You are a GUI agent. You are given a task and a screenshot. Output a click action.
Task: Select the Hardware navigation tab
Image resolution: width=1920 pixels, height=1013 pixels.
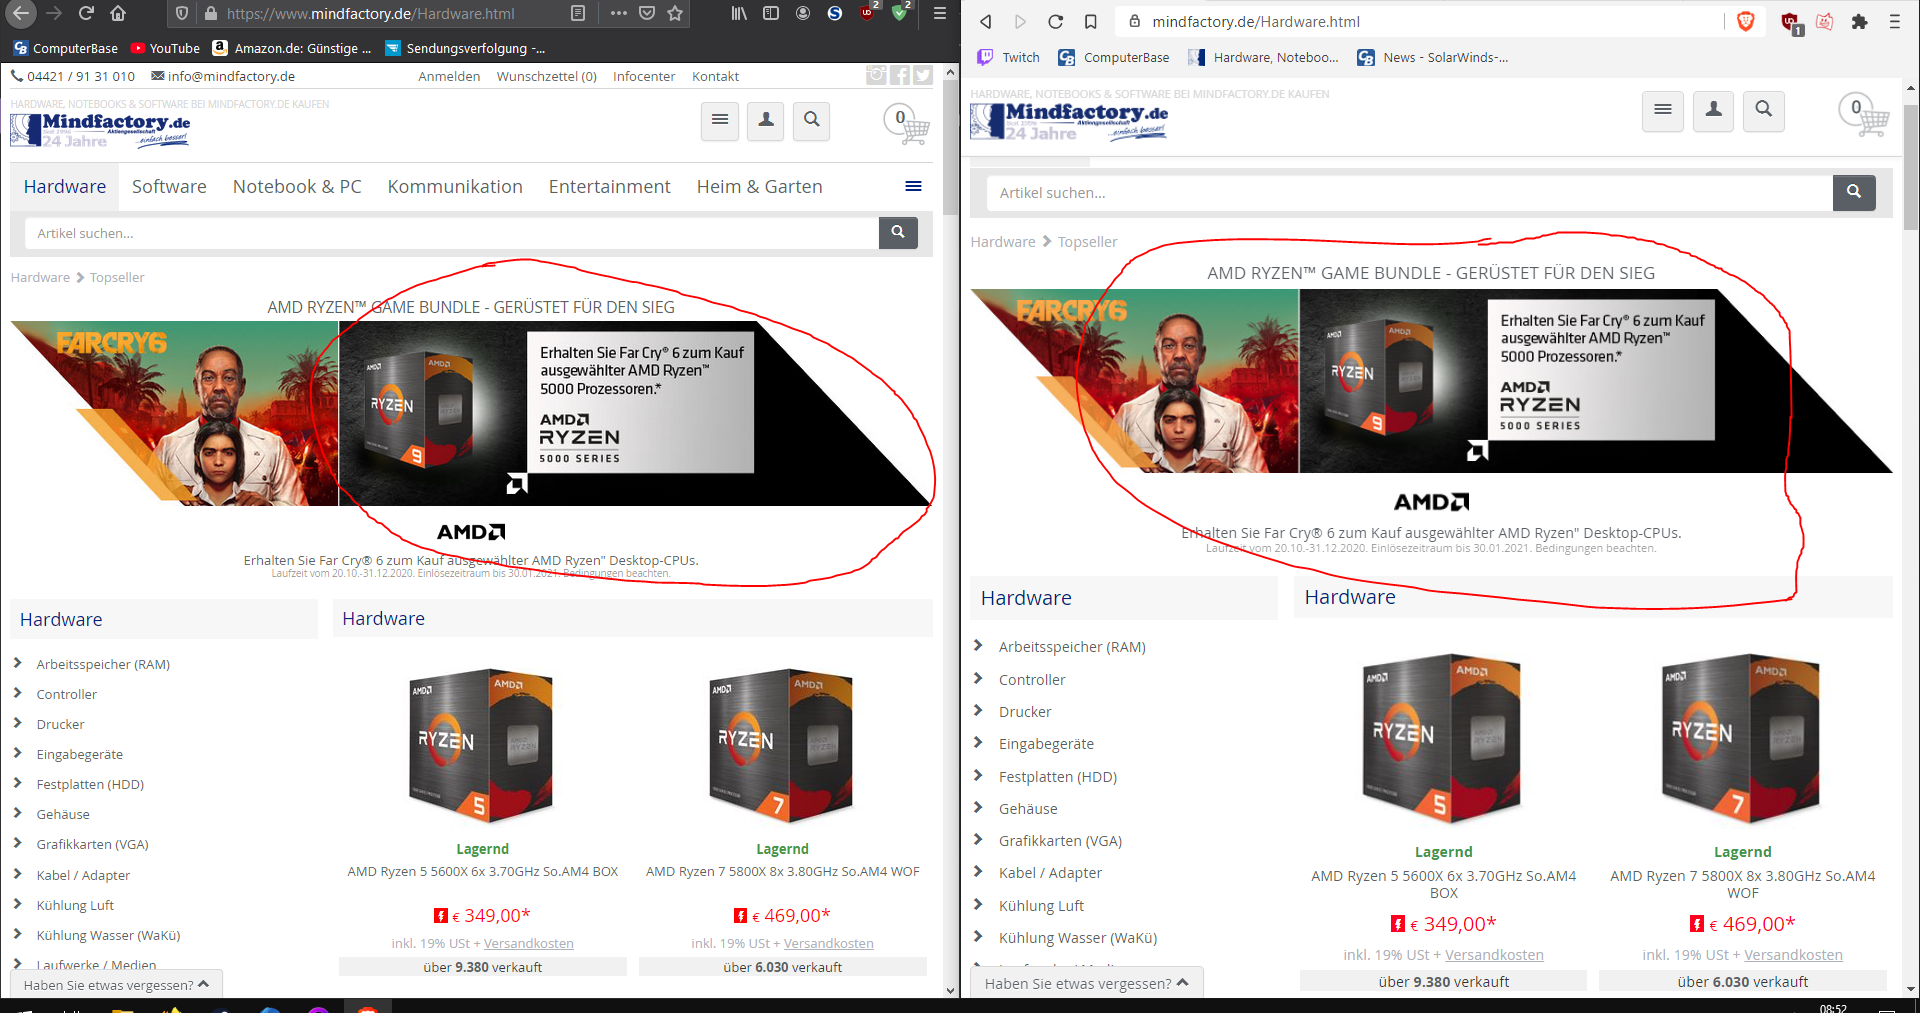65,187
